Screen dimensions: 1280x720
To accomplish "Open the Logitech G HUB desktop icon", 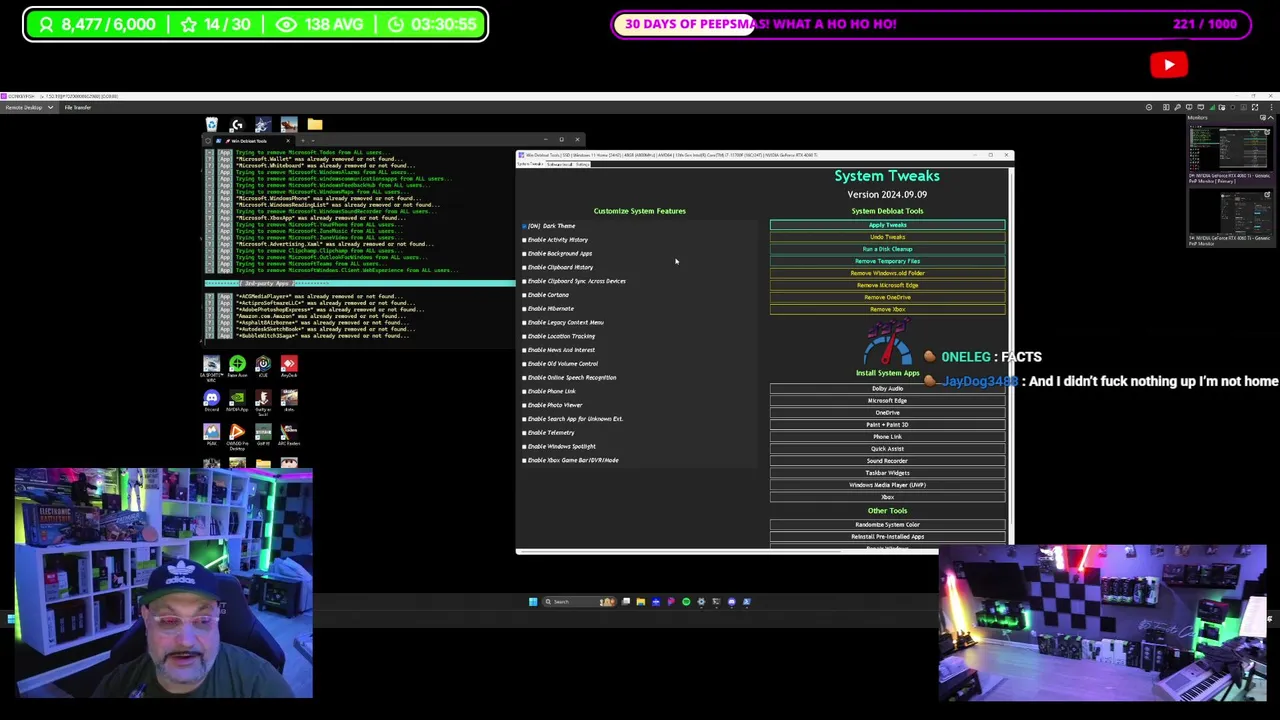I will [237, 125].
